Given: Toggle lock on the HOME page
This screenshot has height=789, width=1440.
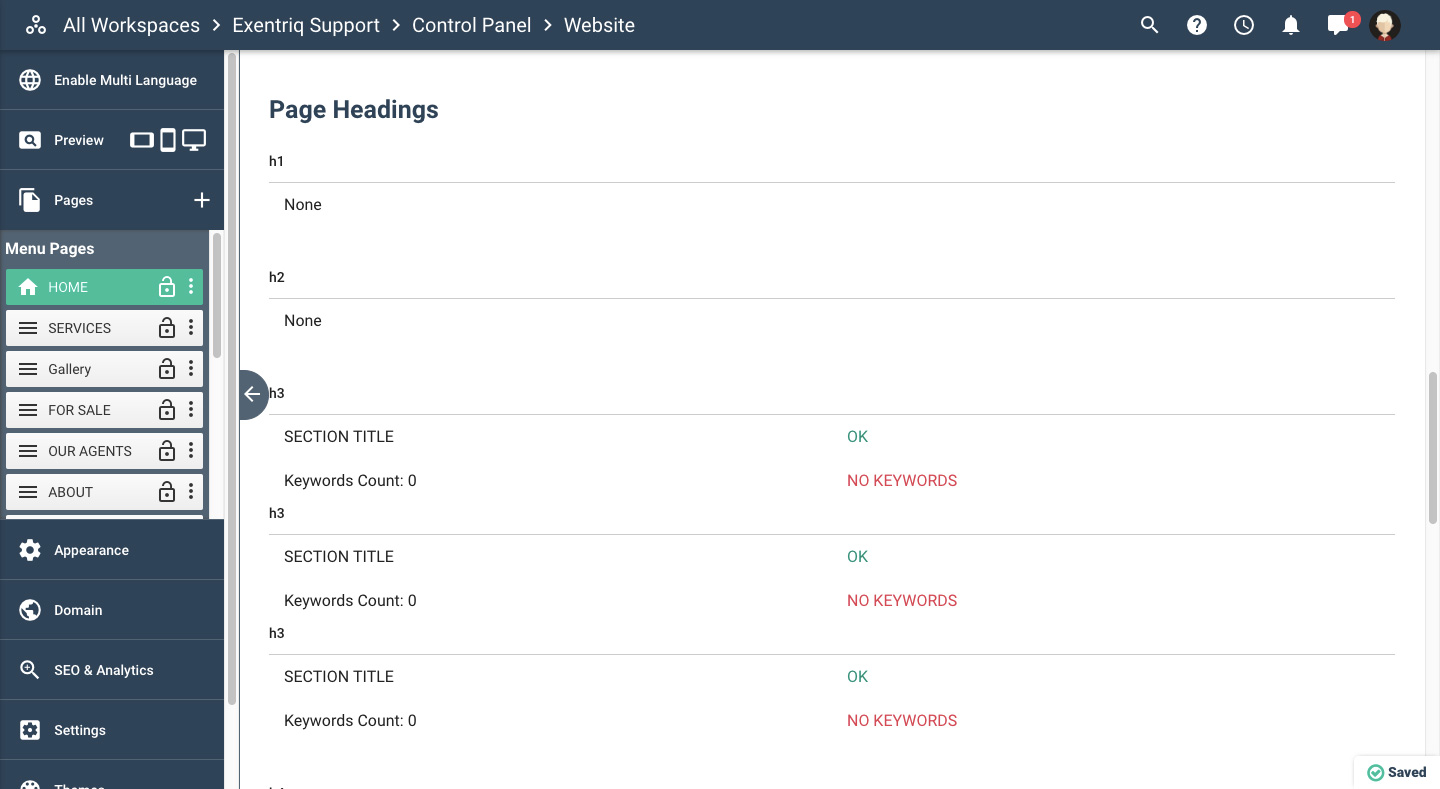Looking at the screenshot, I should [167, 287].
